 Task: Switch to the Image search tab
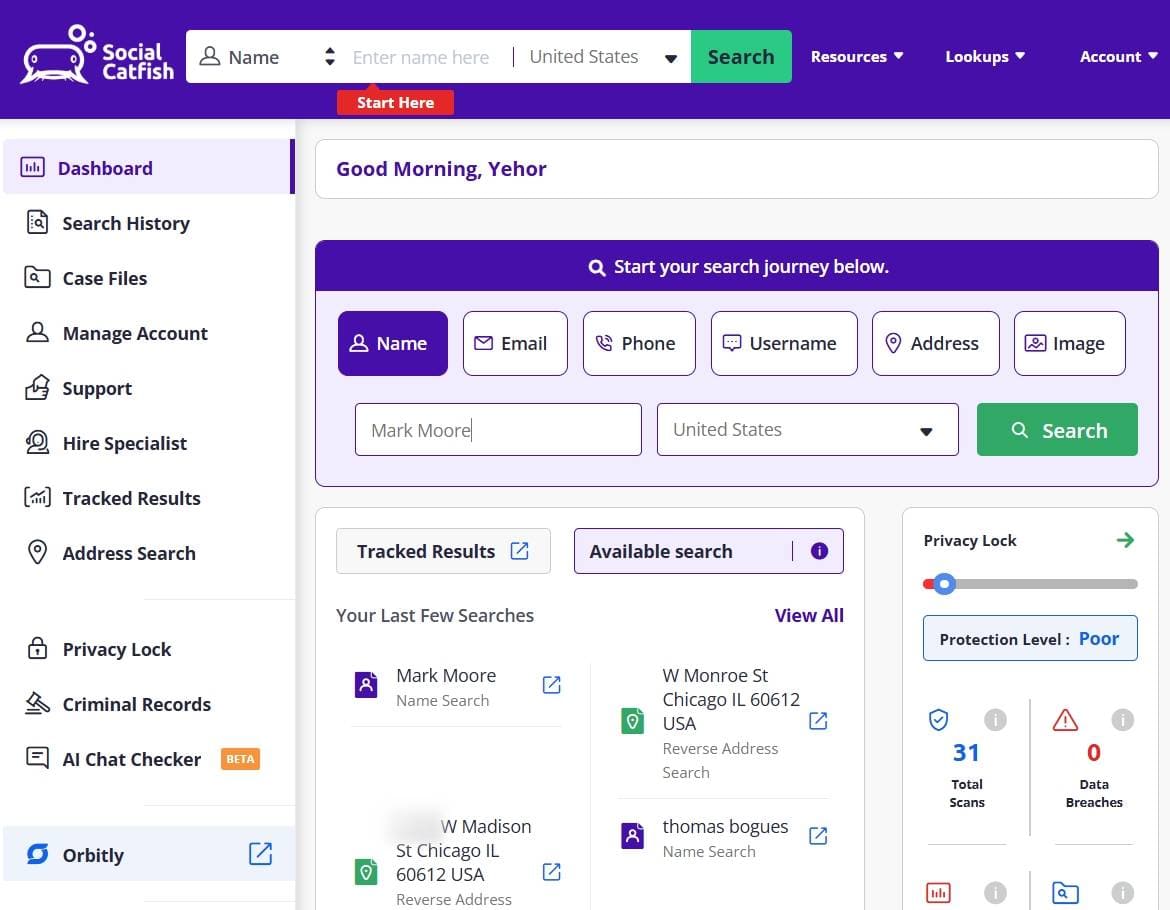pos(1069,343)
